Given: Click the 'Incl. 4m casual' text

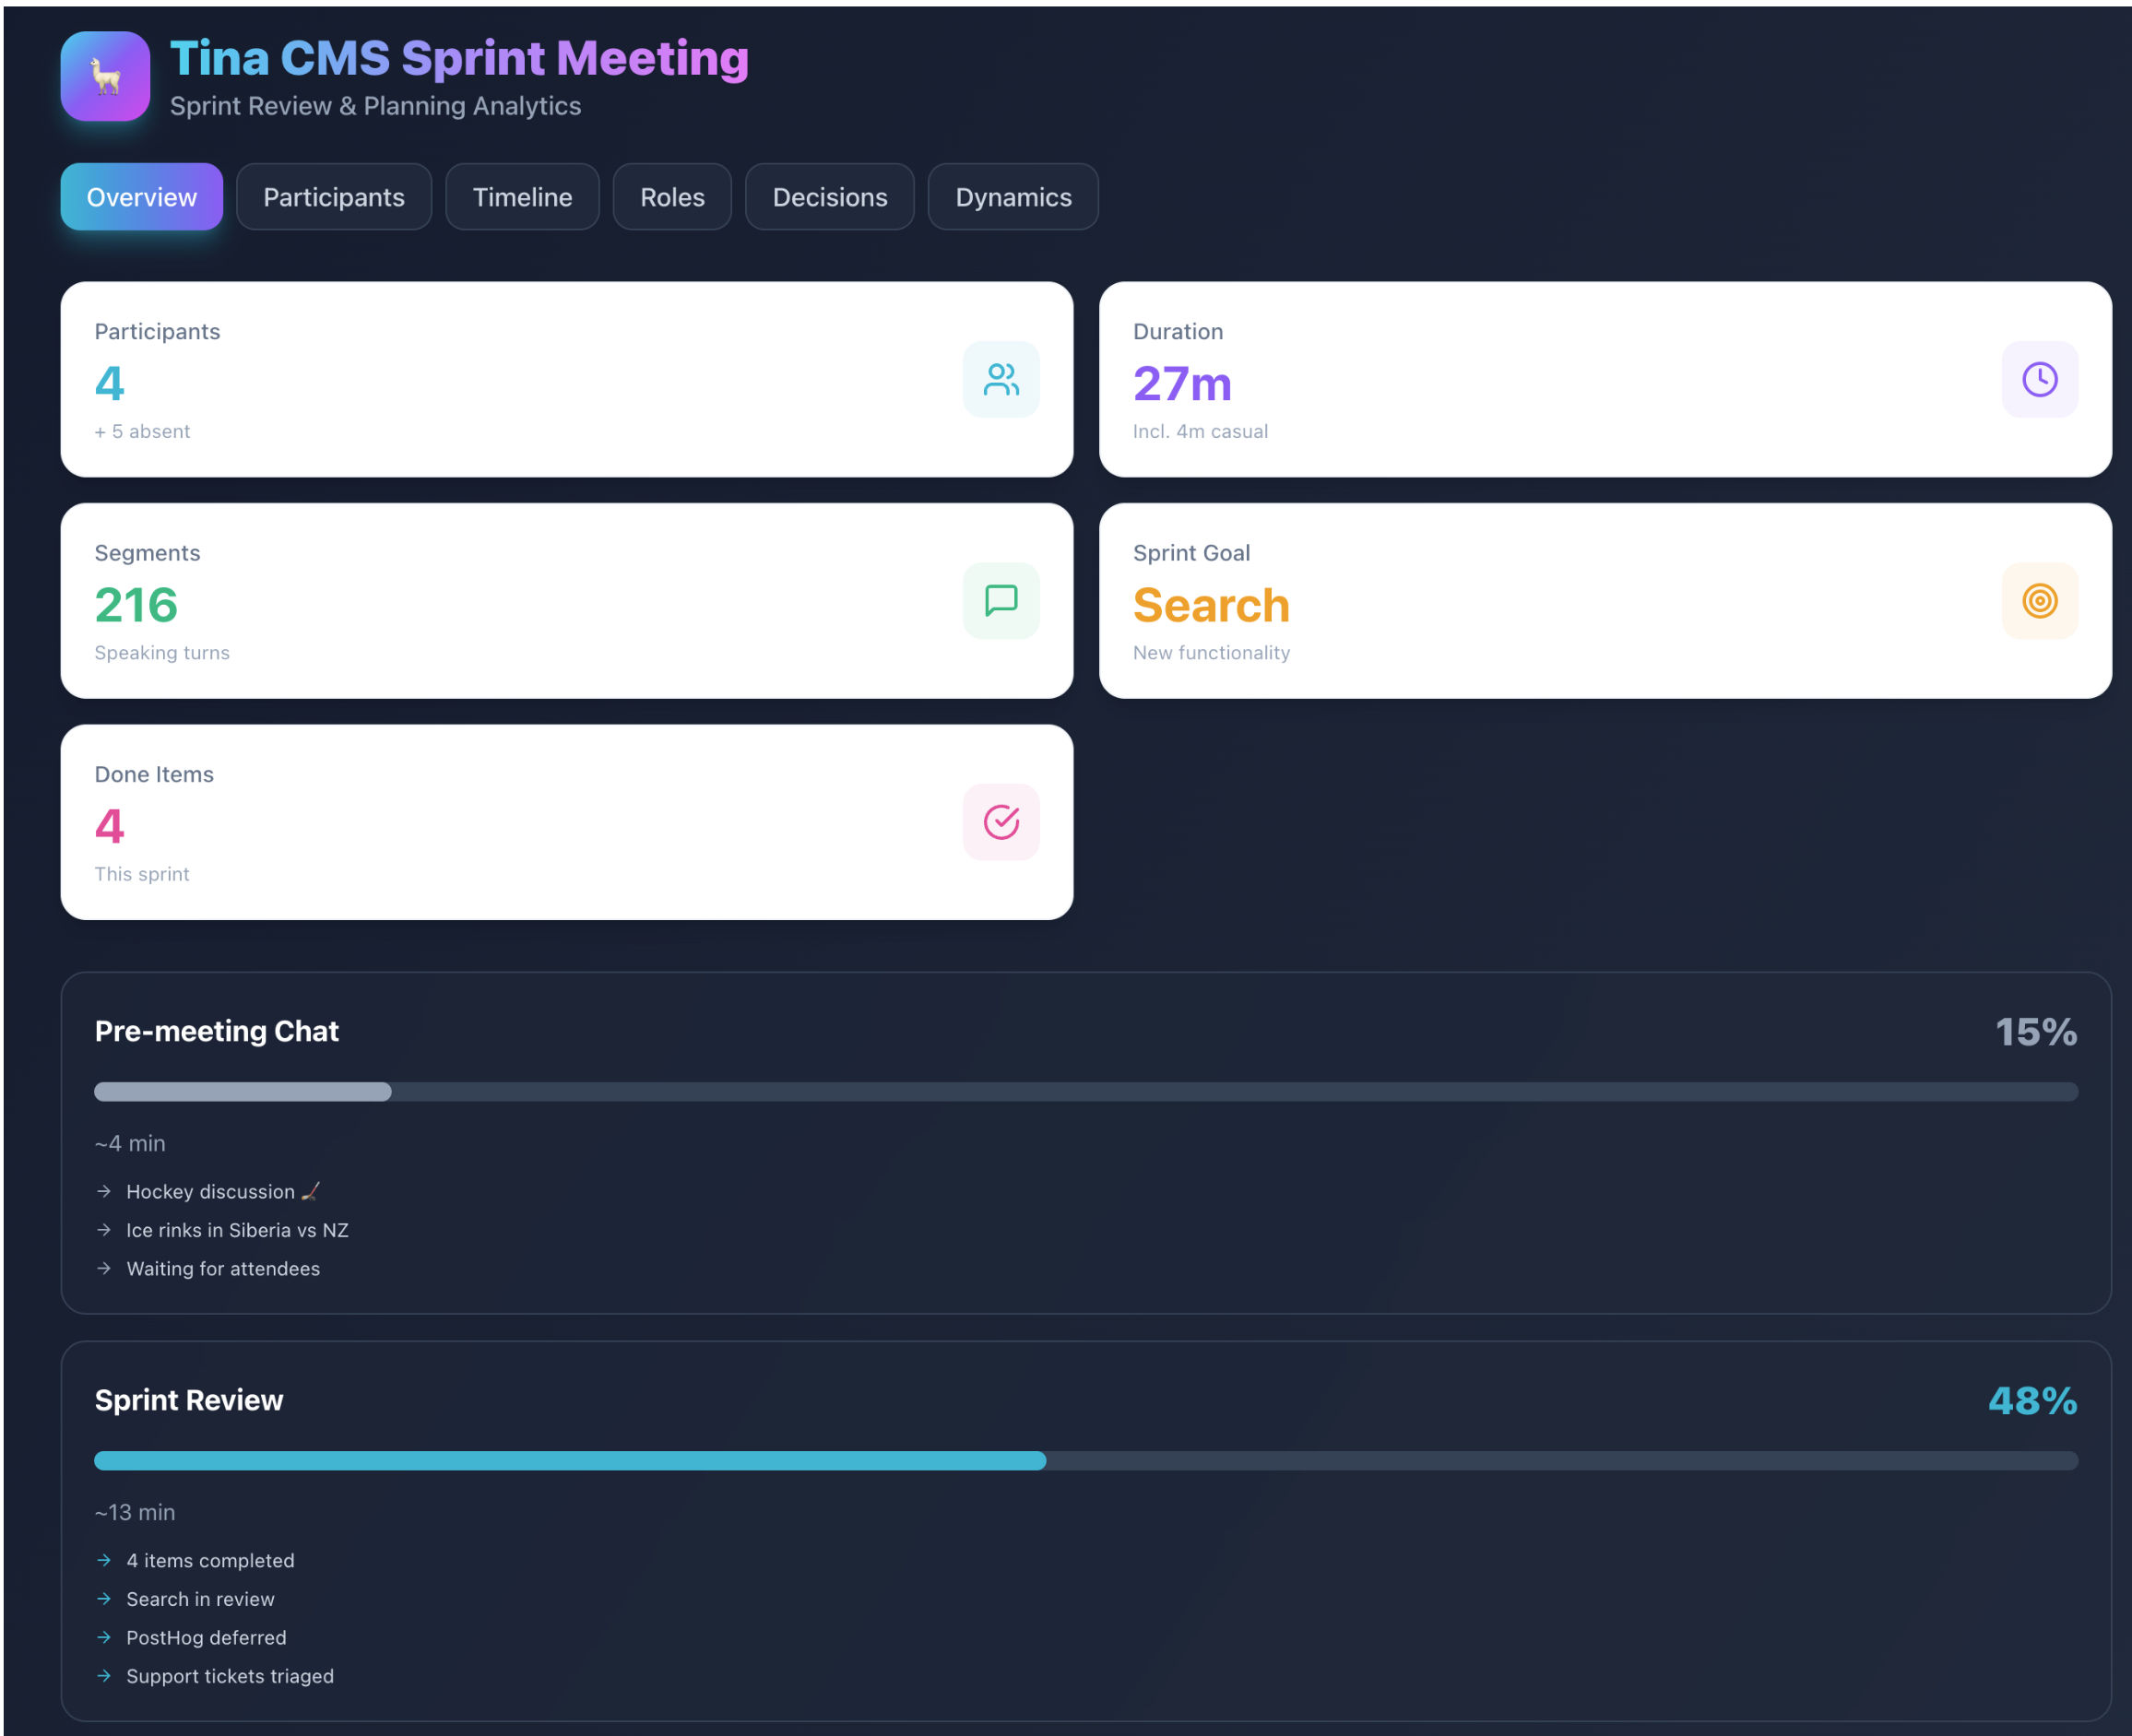Looking at the screenshot, I should [1200, 431].
